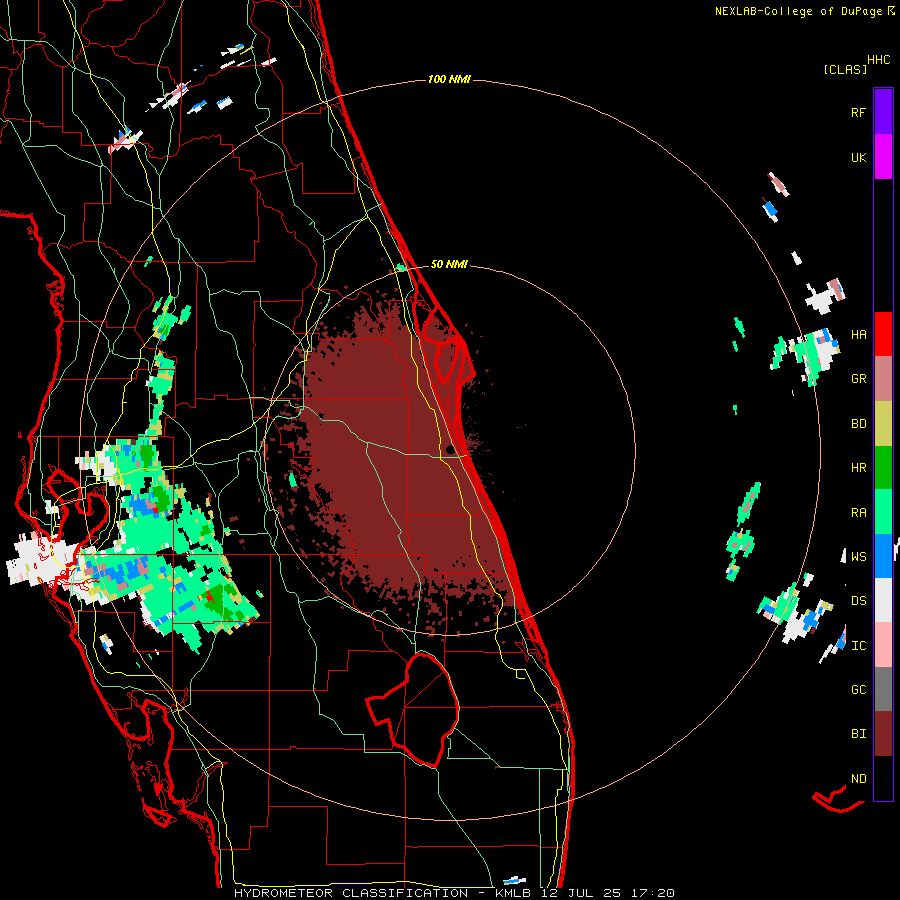900x900 pixels.
Task: Click the '[CLAS]' units label
Action: (845, 69)
